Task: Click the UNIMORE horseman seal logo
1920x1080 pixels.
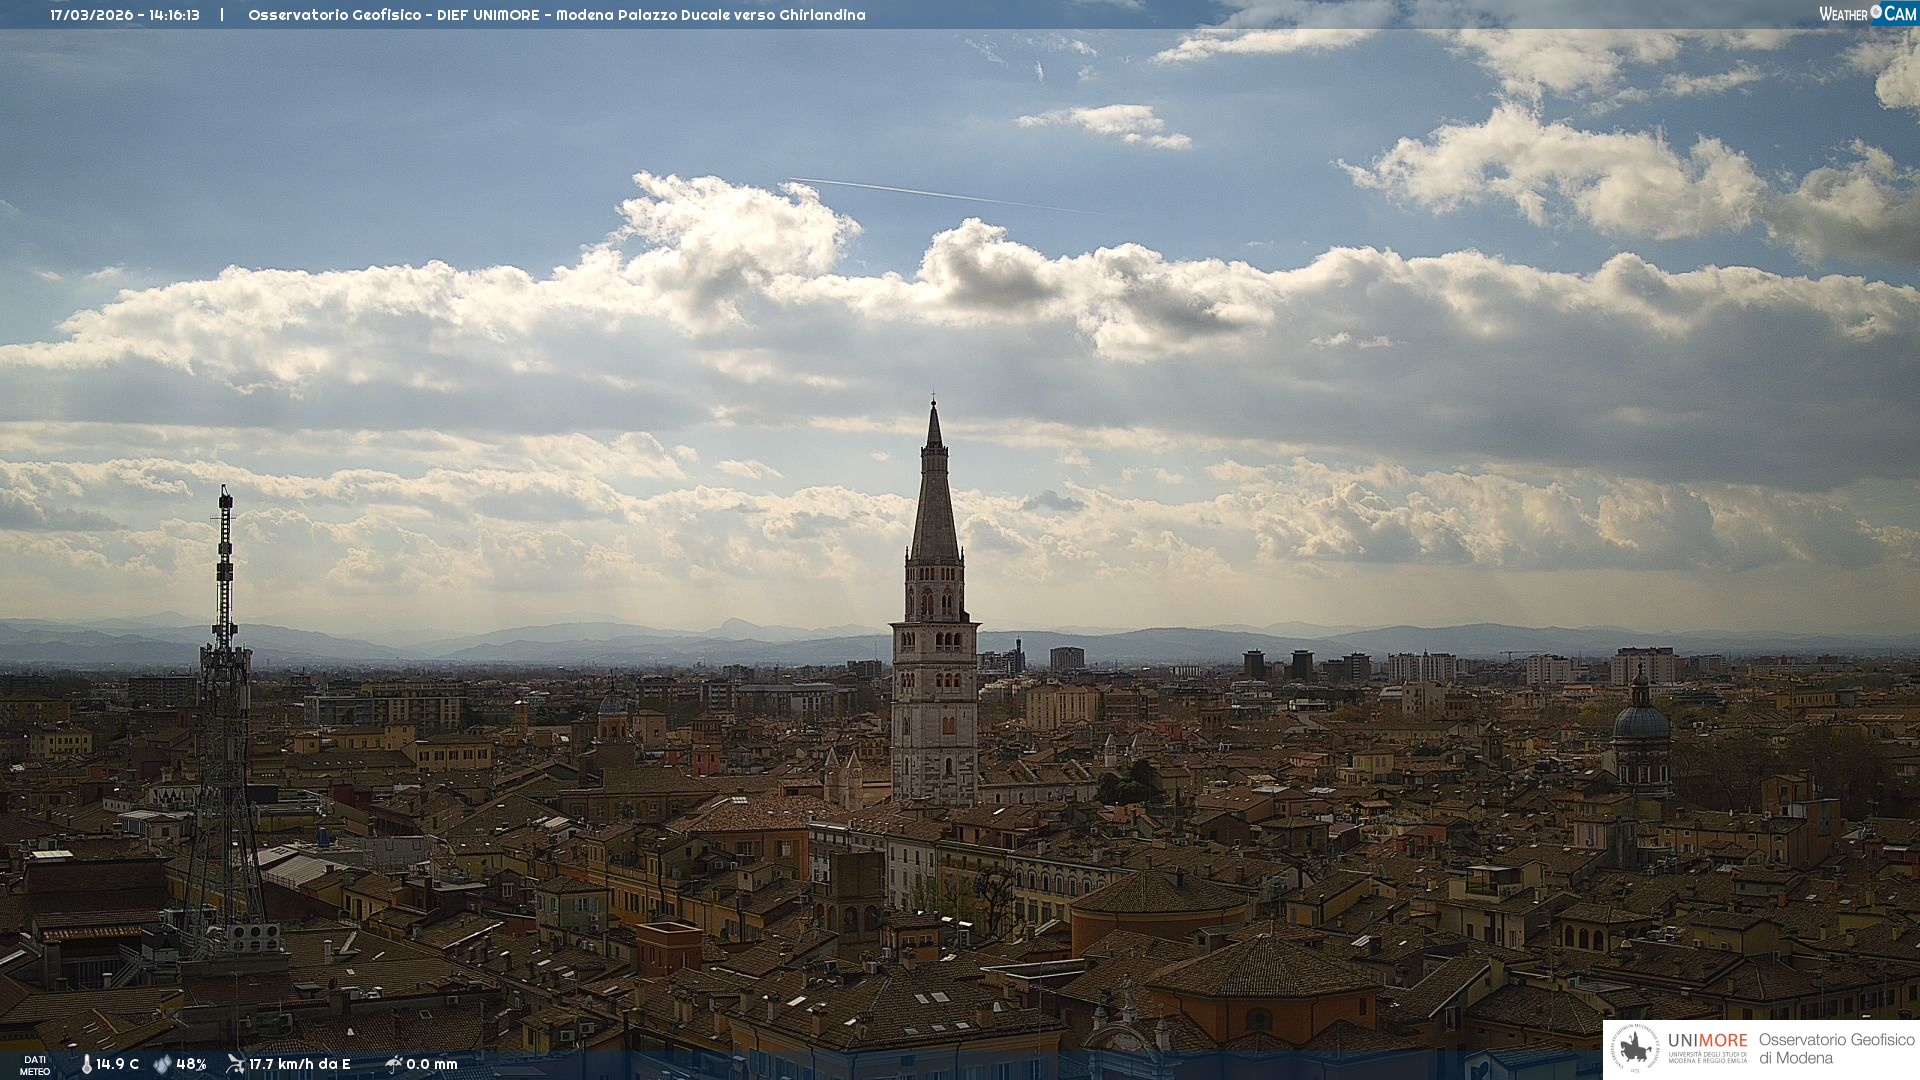Action: 1635,1049
